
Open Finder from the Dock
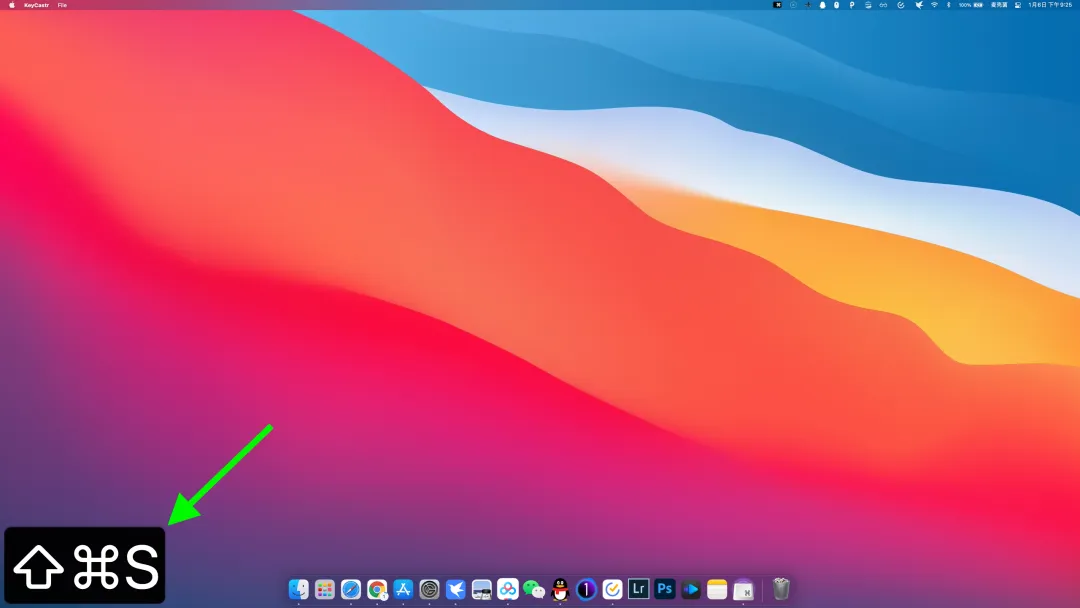tap(298, 589)
